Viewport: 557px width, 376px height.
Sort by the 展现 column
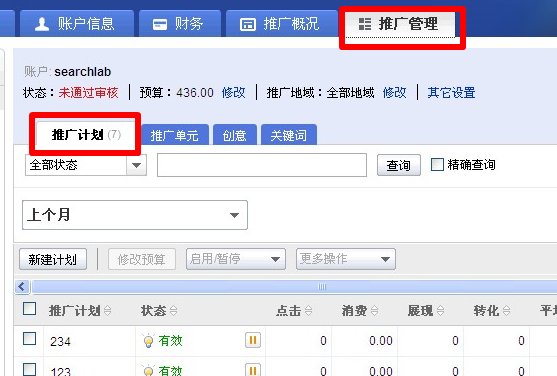click(426, 311)
